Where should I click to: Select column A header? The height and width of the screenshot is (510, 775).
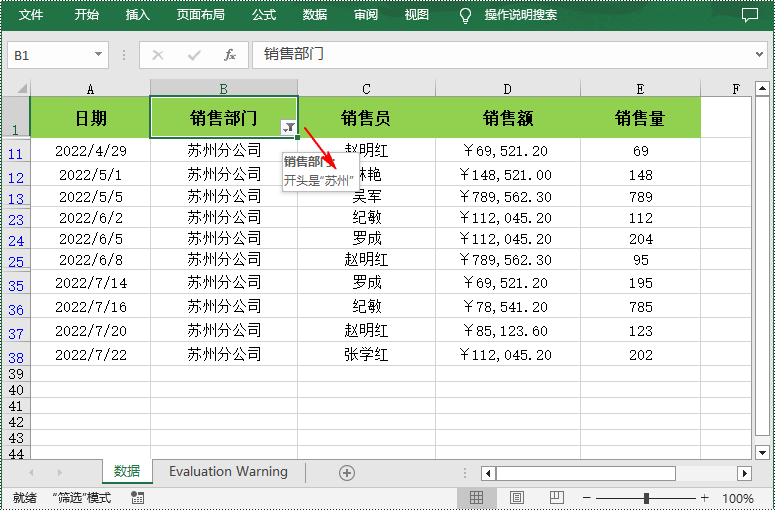point(90,89)
